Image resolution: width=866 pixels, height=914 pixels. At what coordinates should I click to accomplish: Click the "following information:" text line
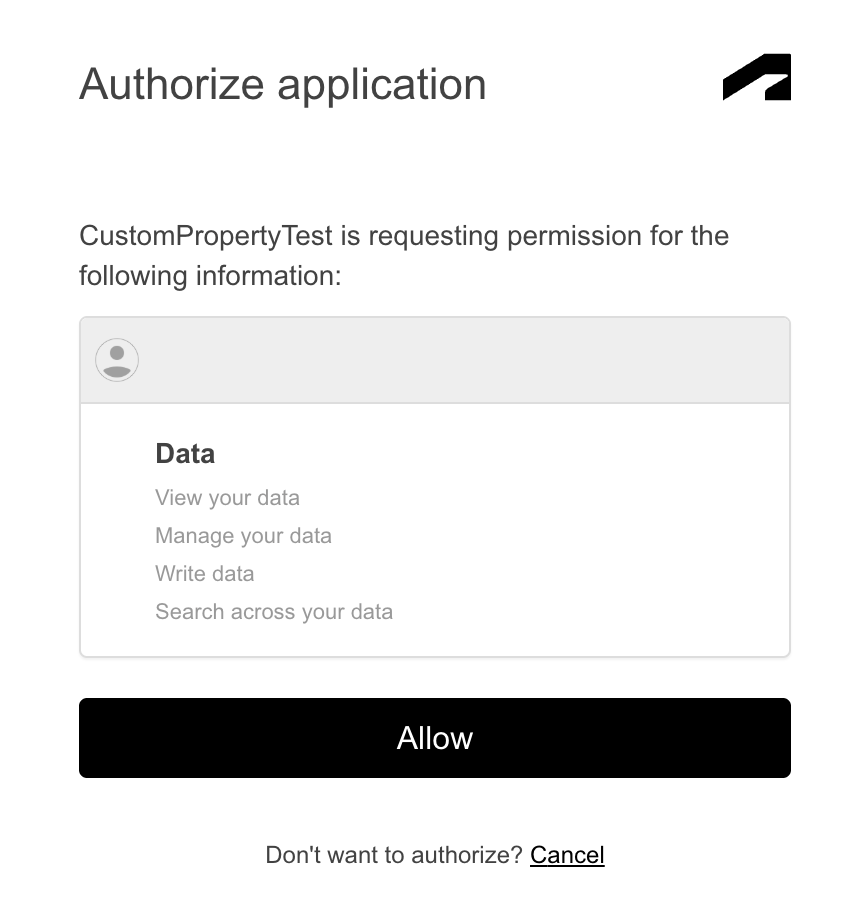[x=210, y=275]
